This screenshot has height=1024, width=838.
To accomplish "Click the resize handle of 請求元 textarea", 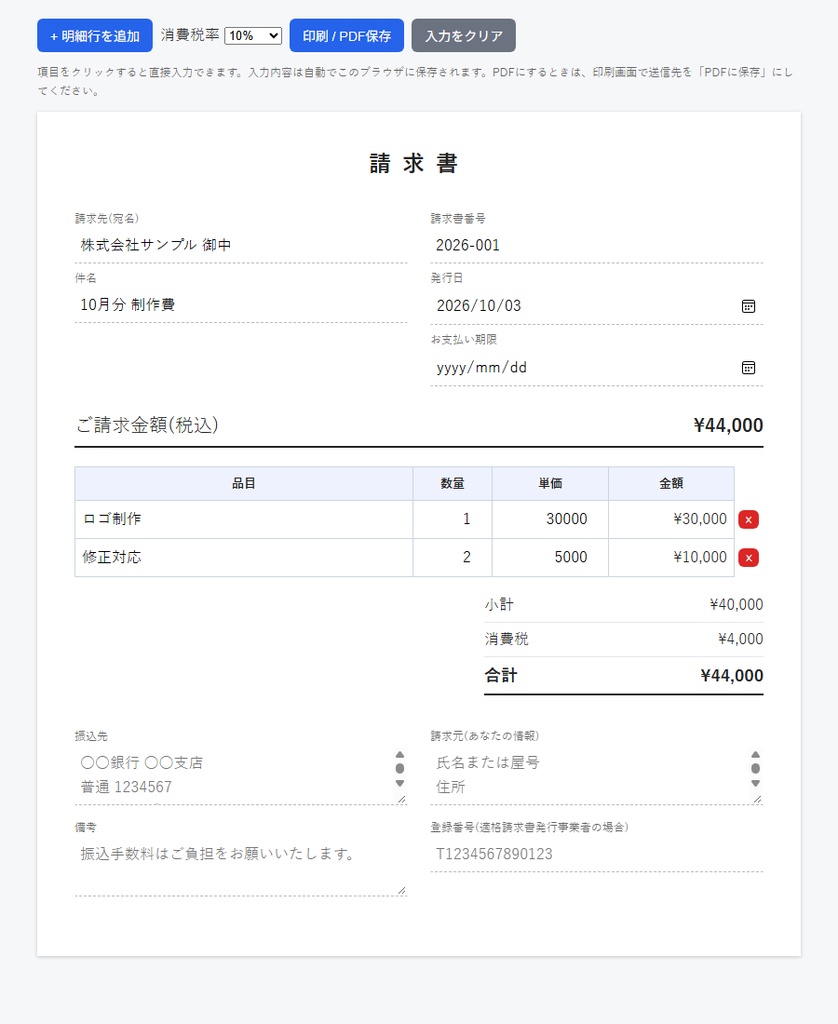I will (x=758, y=799).
